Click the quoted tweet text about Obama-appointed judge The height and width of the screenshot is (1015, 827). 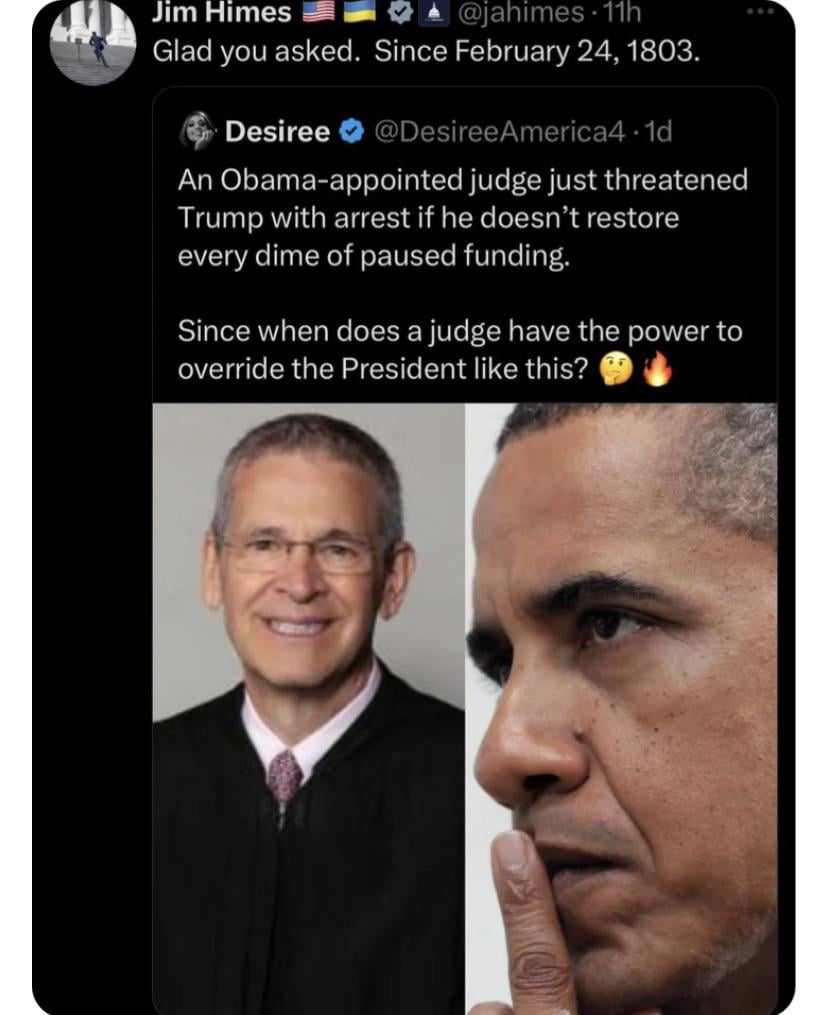point(462,218)
